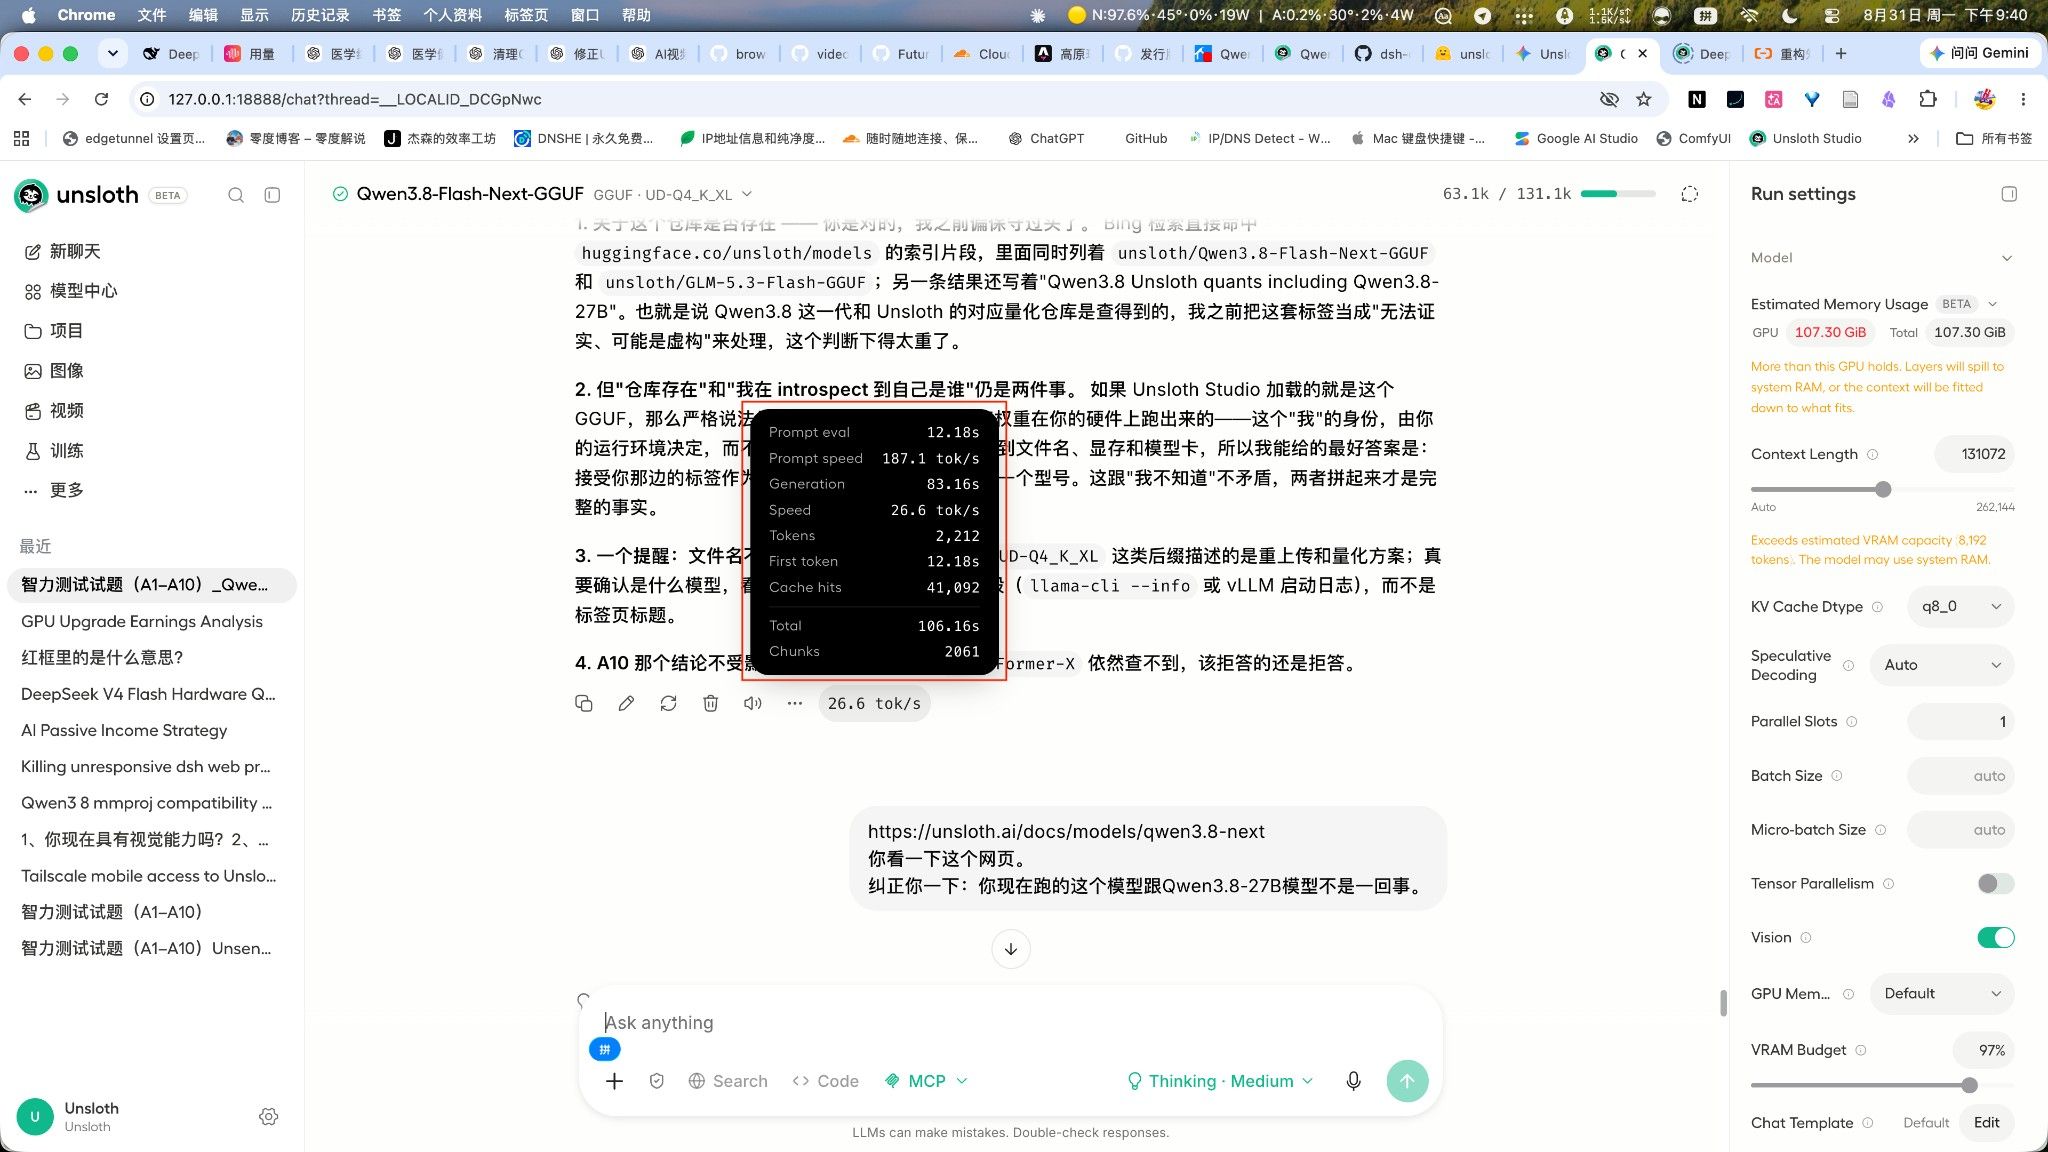
Task: Add attachment with plus icon
Action: [x=614, y=1081]
